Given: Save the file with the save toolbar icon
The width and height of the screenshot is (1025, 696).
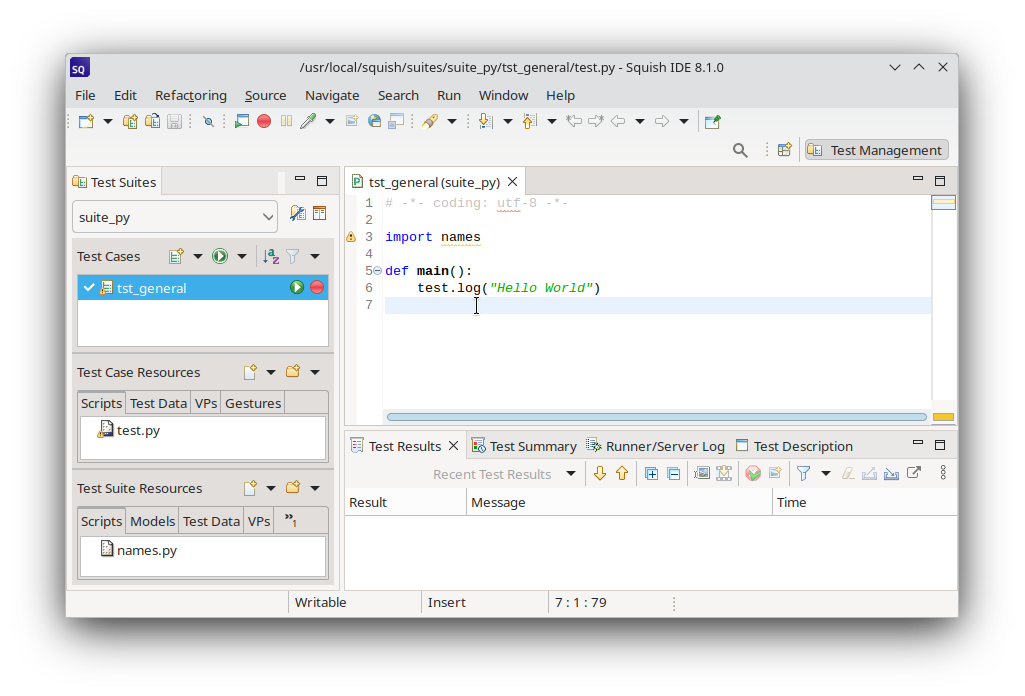Looking at the screenshot, I should [175, 121].
